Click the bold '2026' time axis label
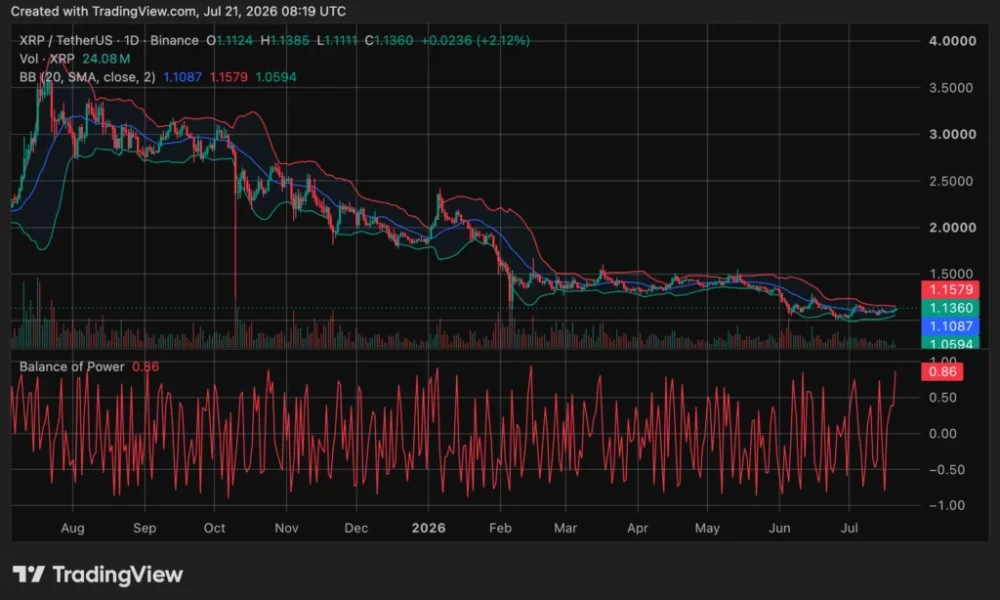This screenshot has width=1000, height=600. [x=429, y=529]
